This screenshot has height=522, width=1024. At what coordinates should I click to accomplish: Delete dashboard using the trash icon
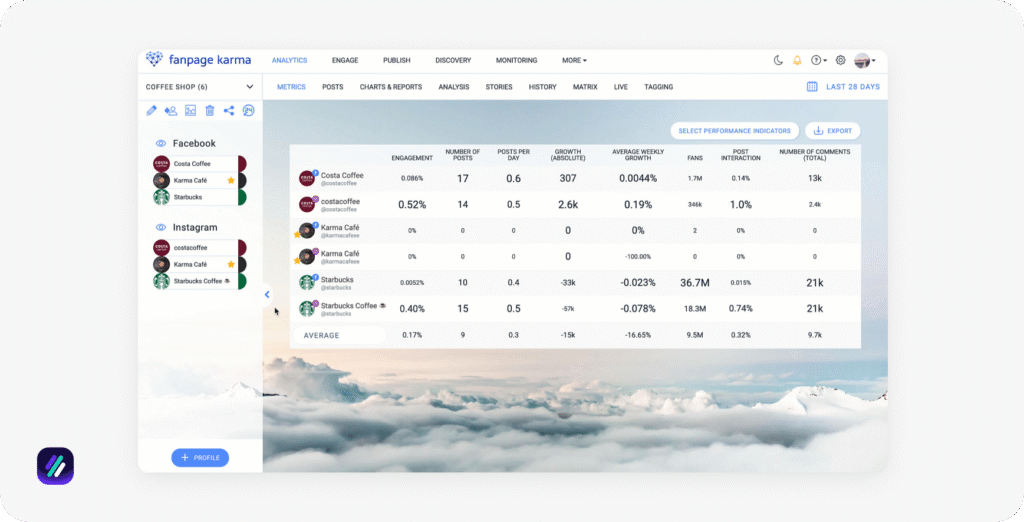coord(210,111)
